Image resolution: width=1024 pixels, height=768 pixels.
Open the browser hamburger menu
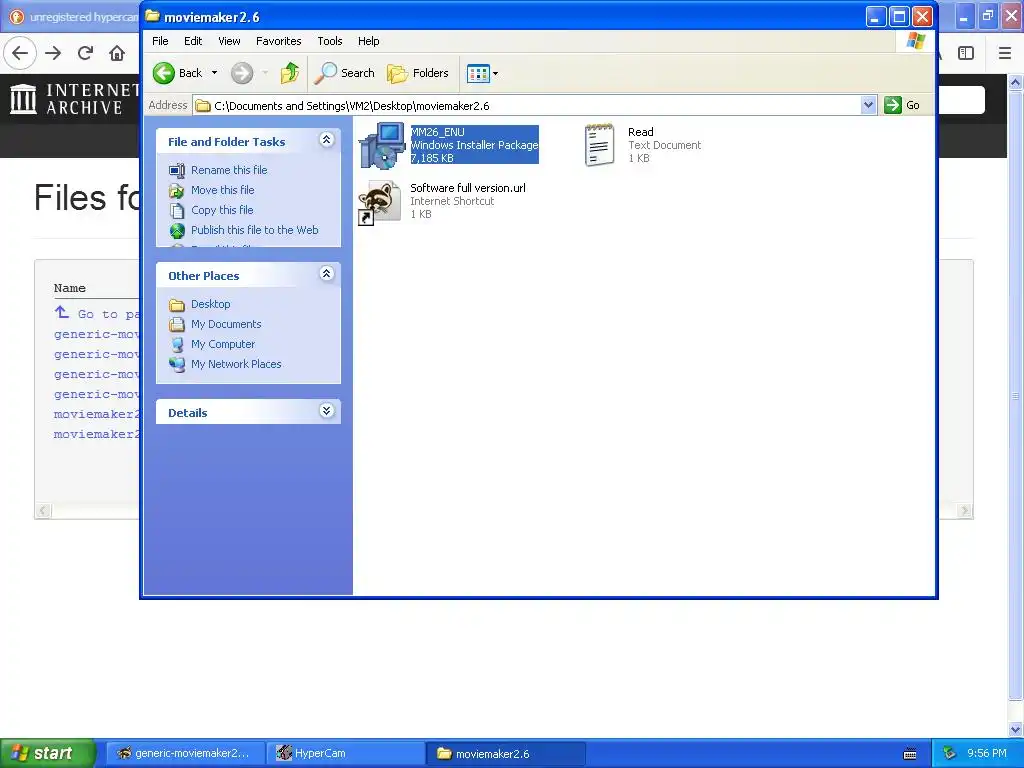1005,53
